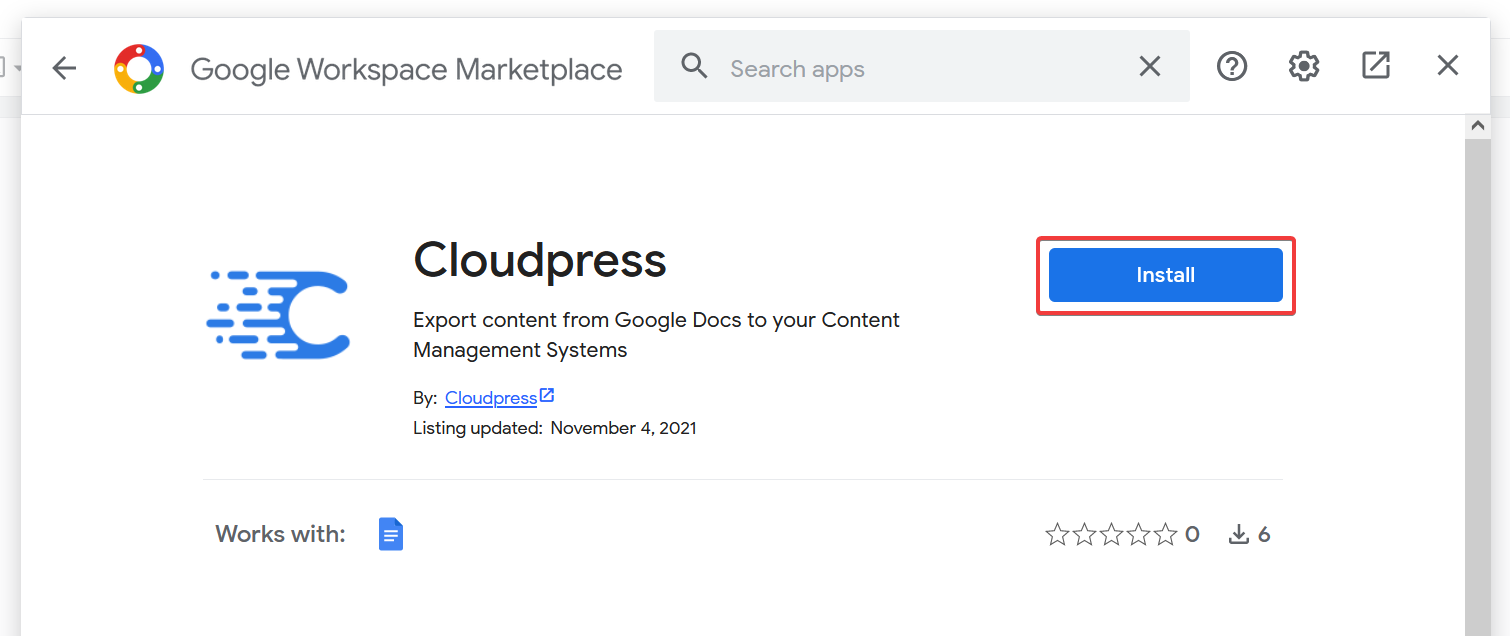Clear the search field with X

[1150, 67]
